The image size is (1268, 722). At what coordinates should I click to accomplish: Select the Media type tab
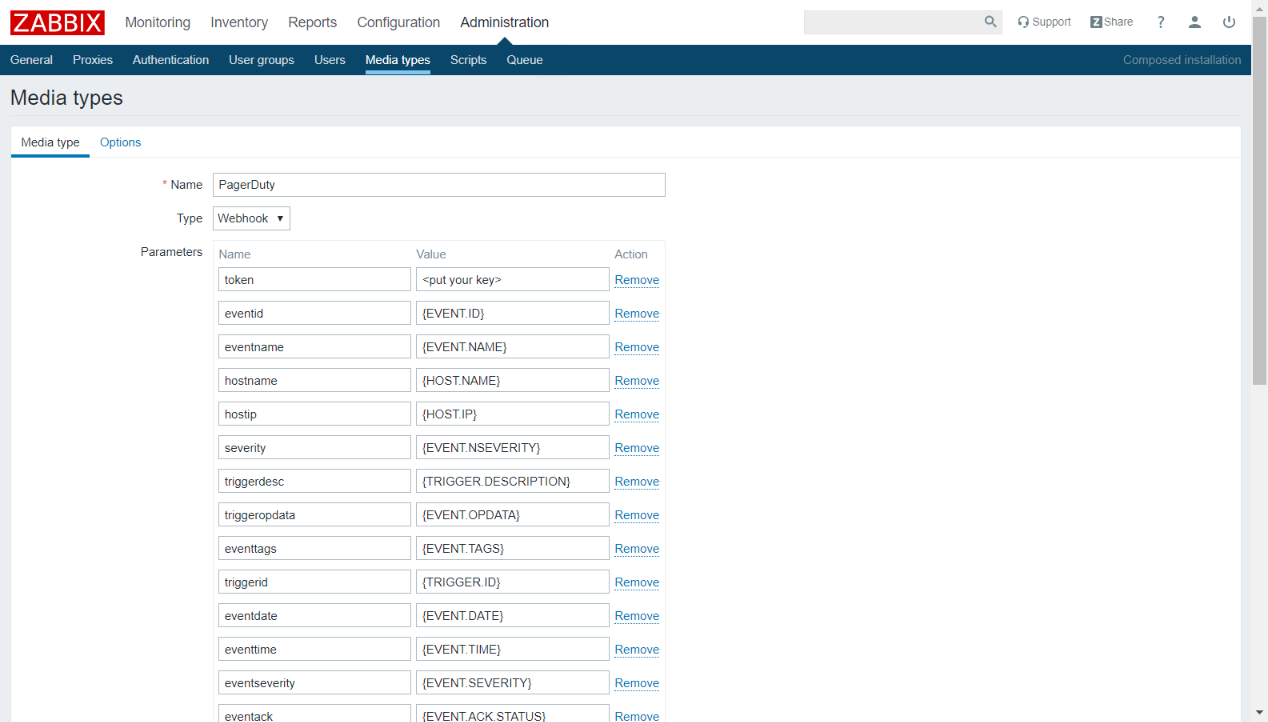coord(50,142)
